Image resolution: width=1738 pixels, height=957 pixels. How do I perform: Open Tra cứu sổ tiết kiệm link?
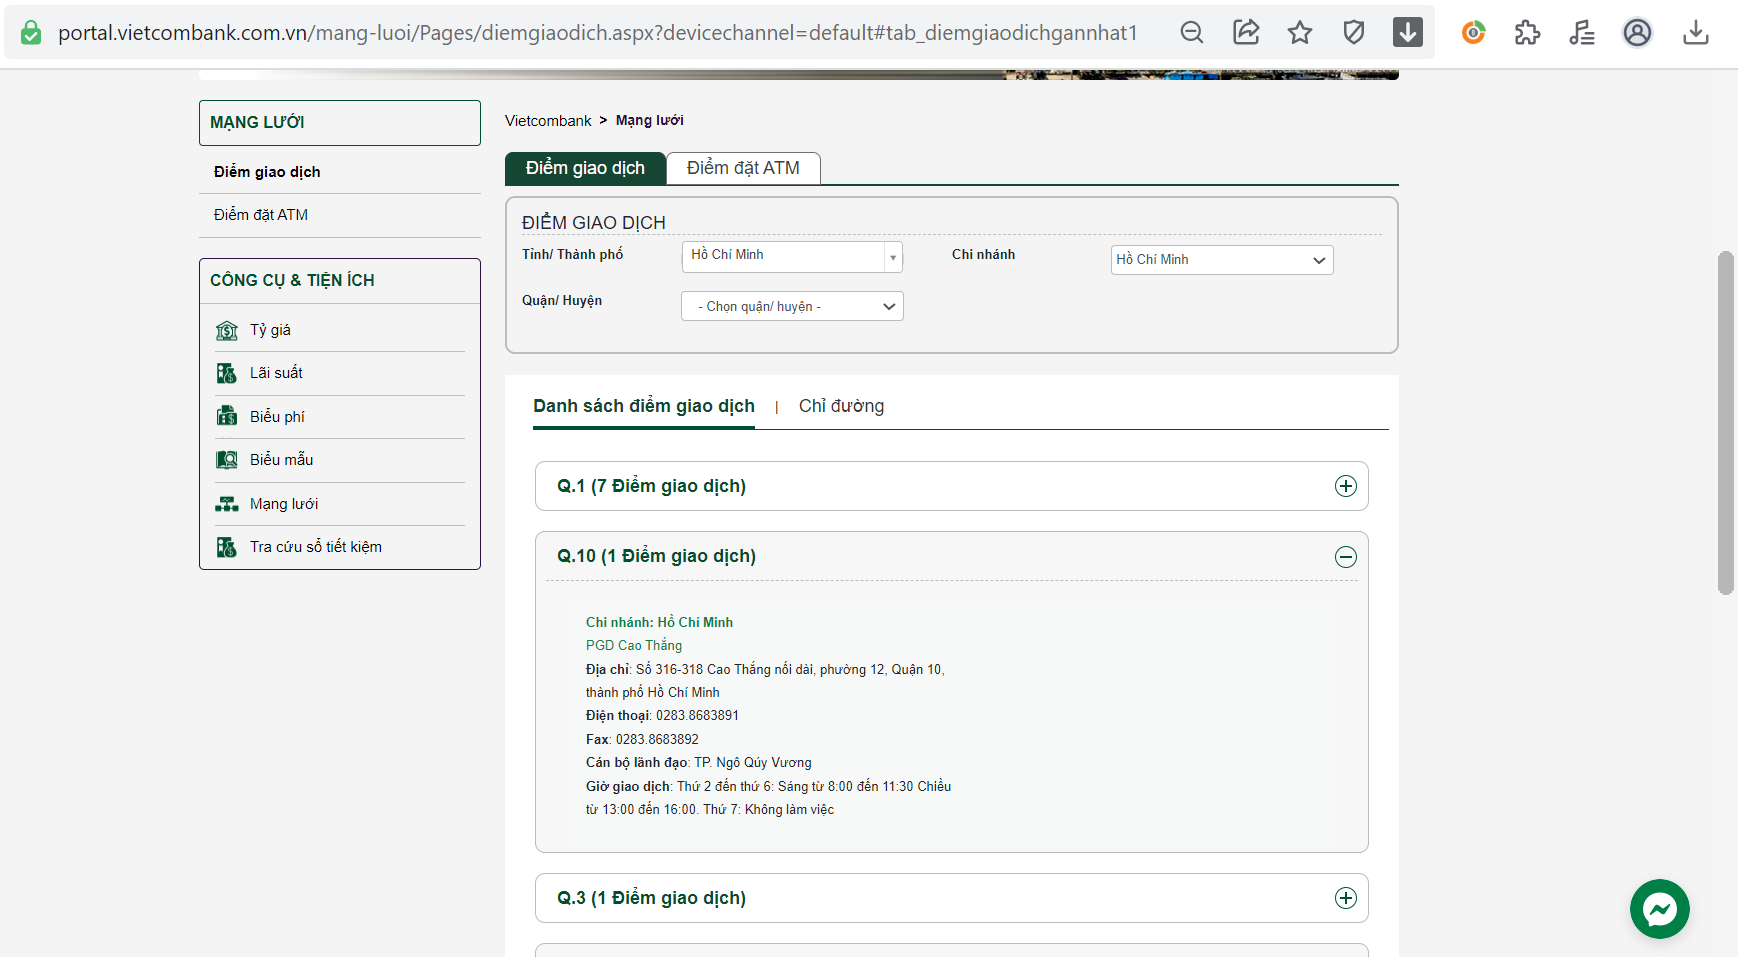tap(316, 547)
